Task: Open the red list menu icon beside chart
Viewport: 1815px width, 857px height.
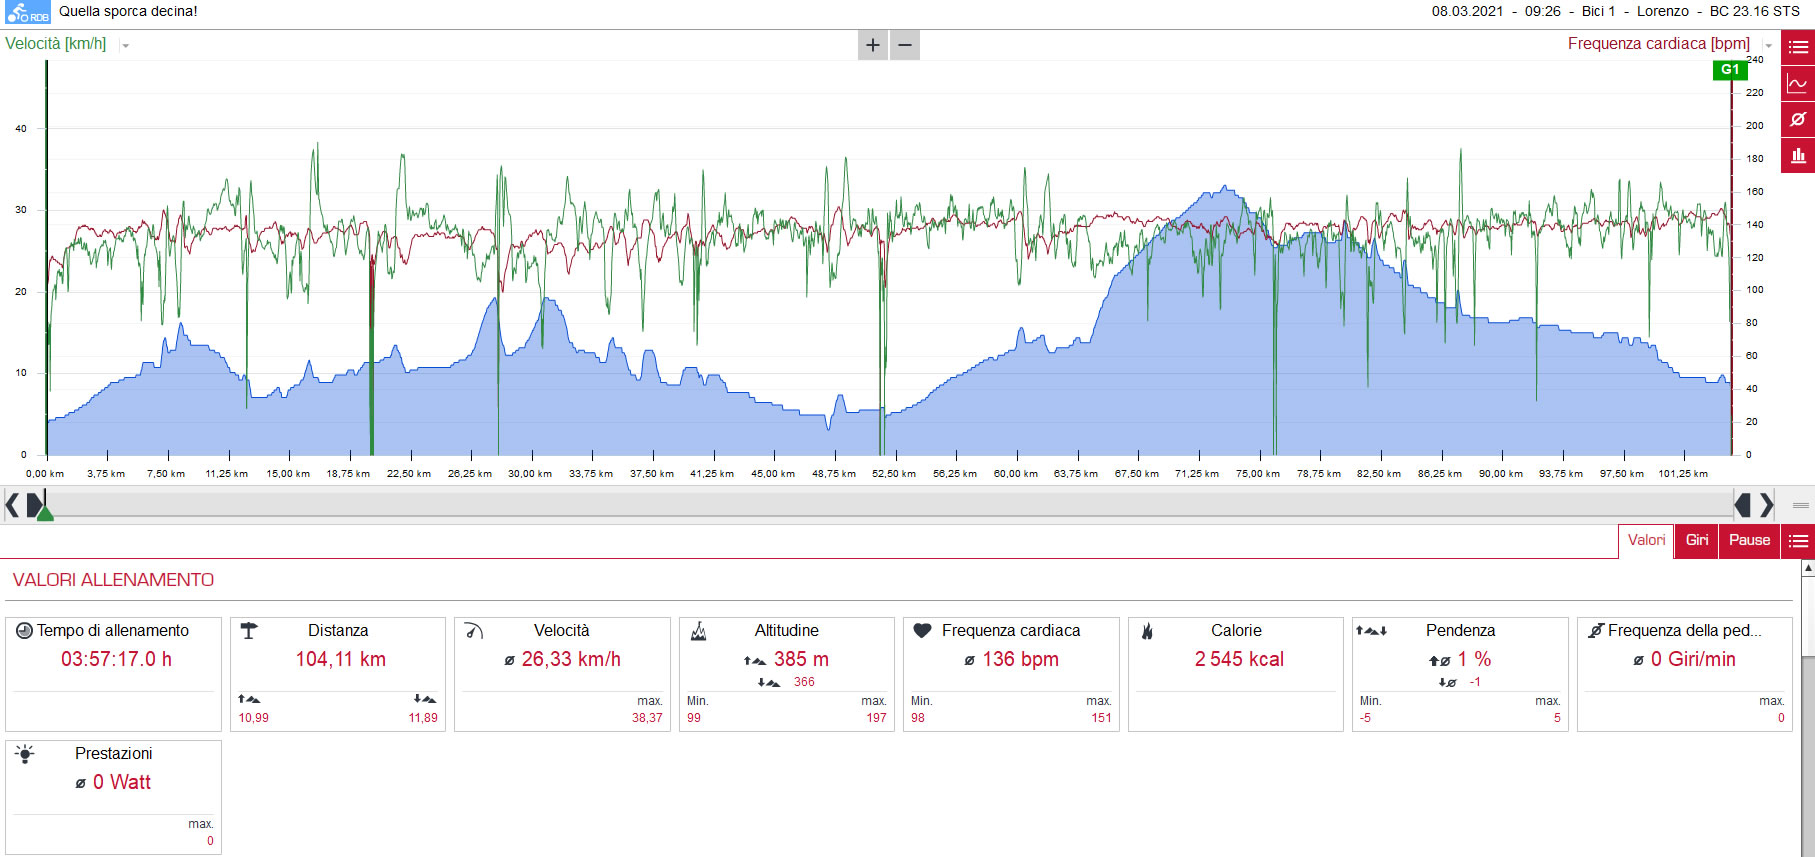Action: [1798, 47]
